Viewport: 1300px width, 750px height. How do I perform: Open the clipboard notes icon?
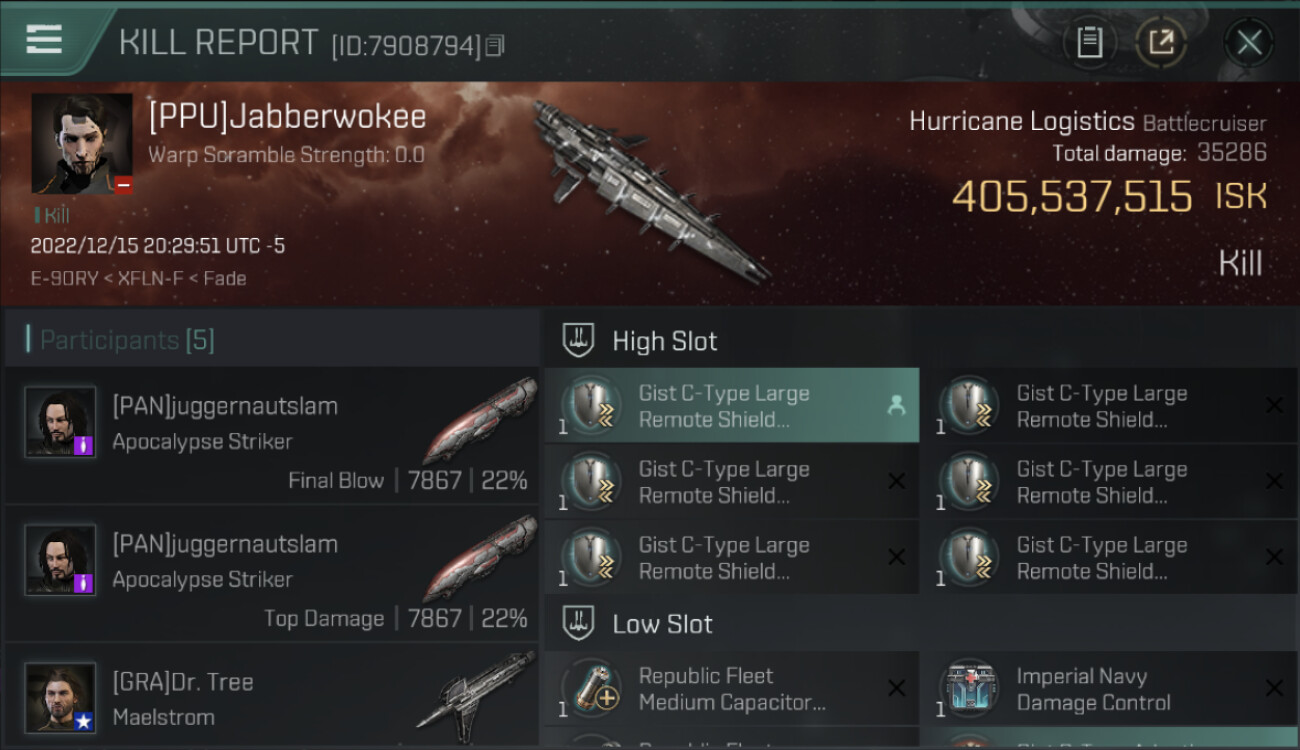coord(1089,42)
